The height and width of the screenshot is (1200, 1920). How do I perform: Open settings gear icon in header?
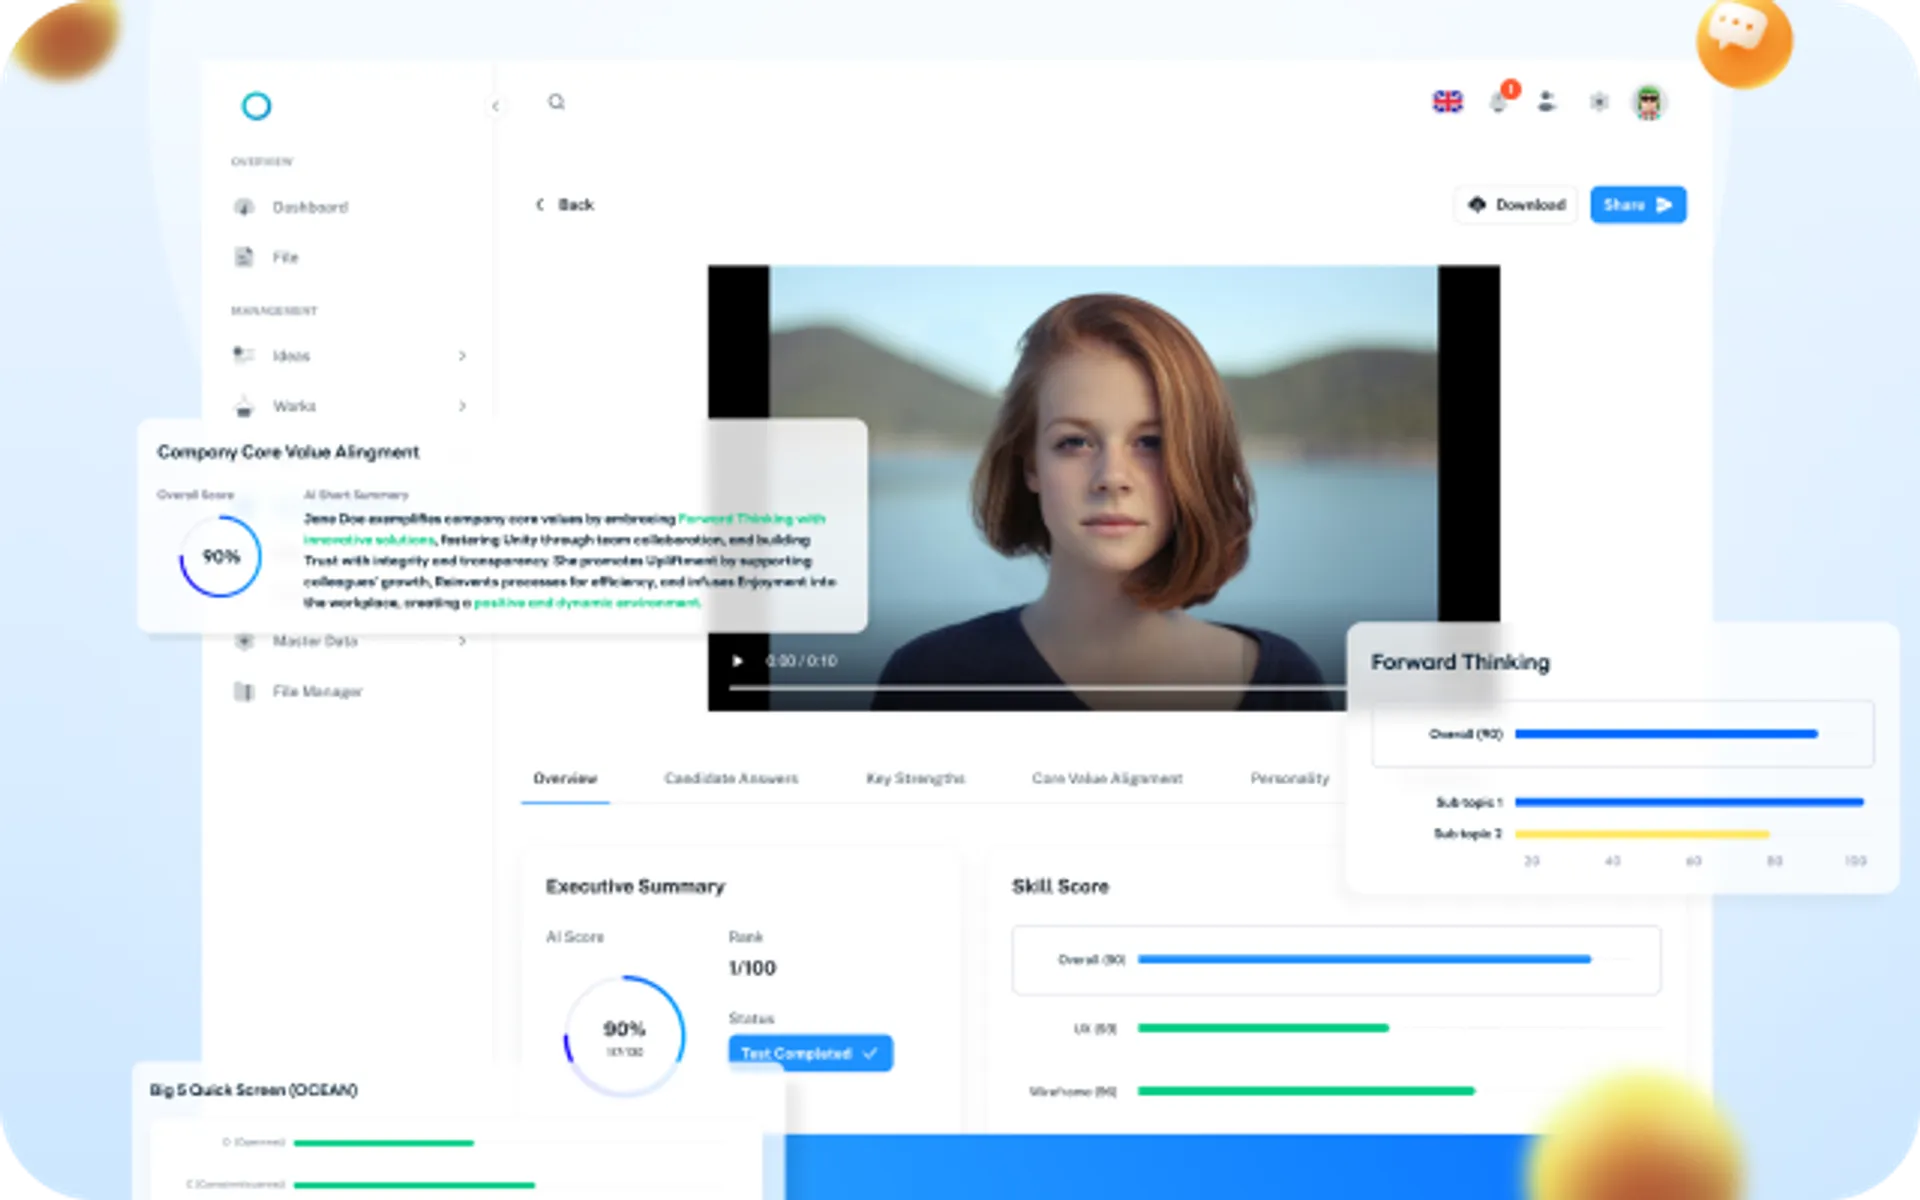[1599, 102]
